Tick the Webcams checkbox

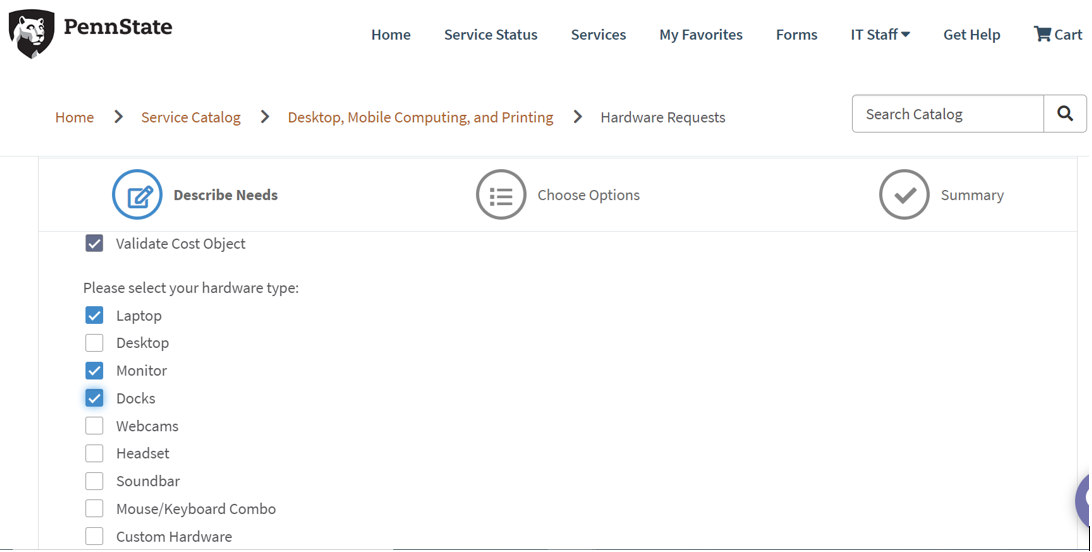pos(94,426)
